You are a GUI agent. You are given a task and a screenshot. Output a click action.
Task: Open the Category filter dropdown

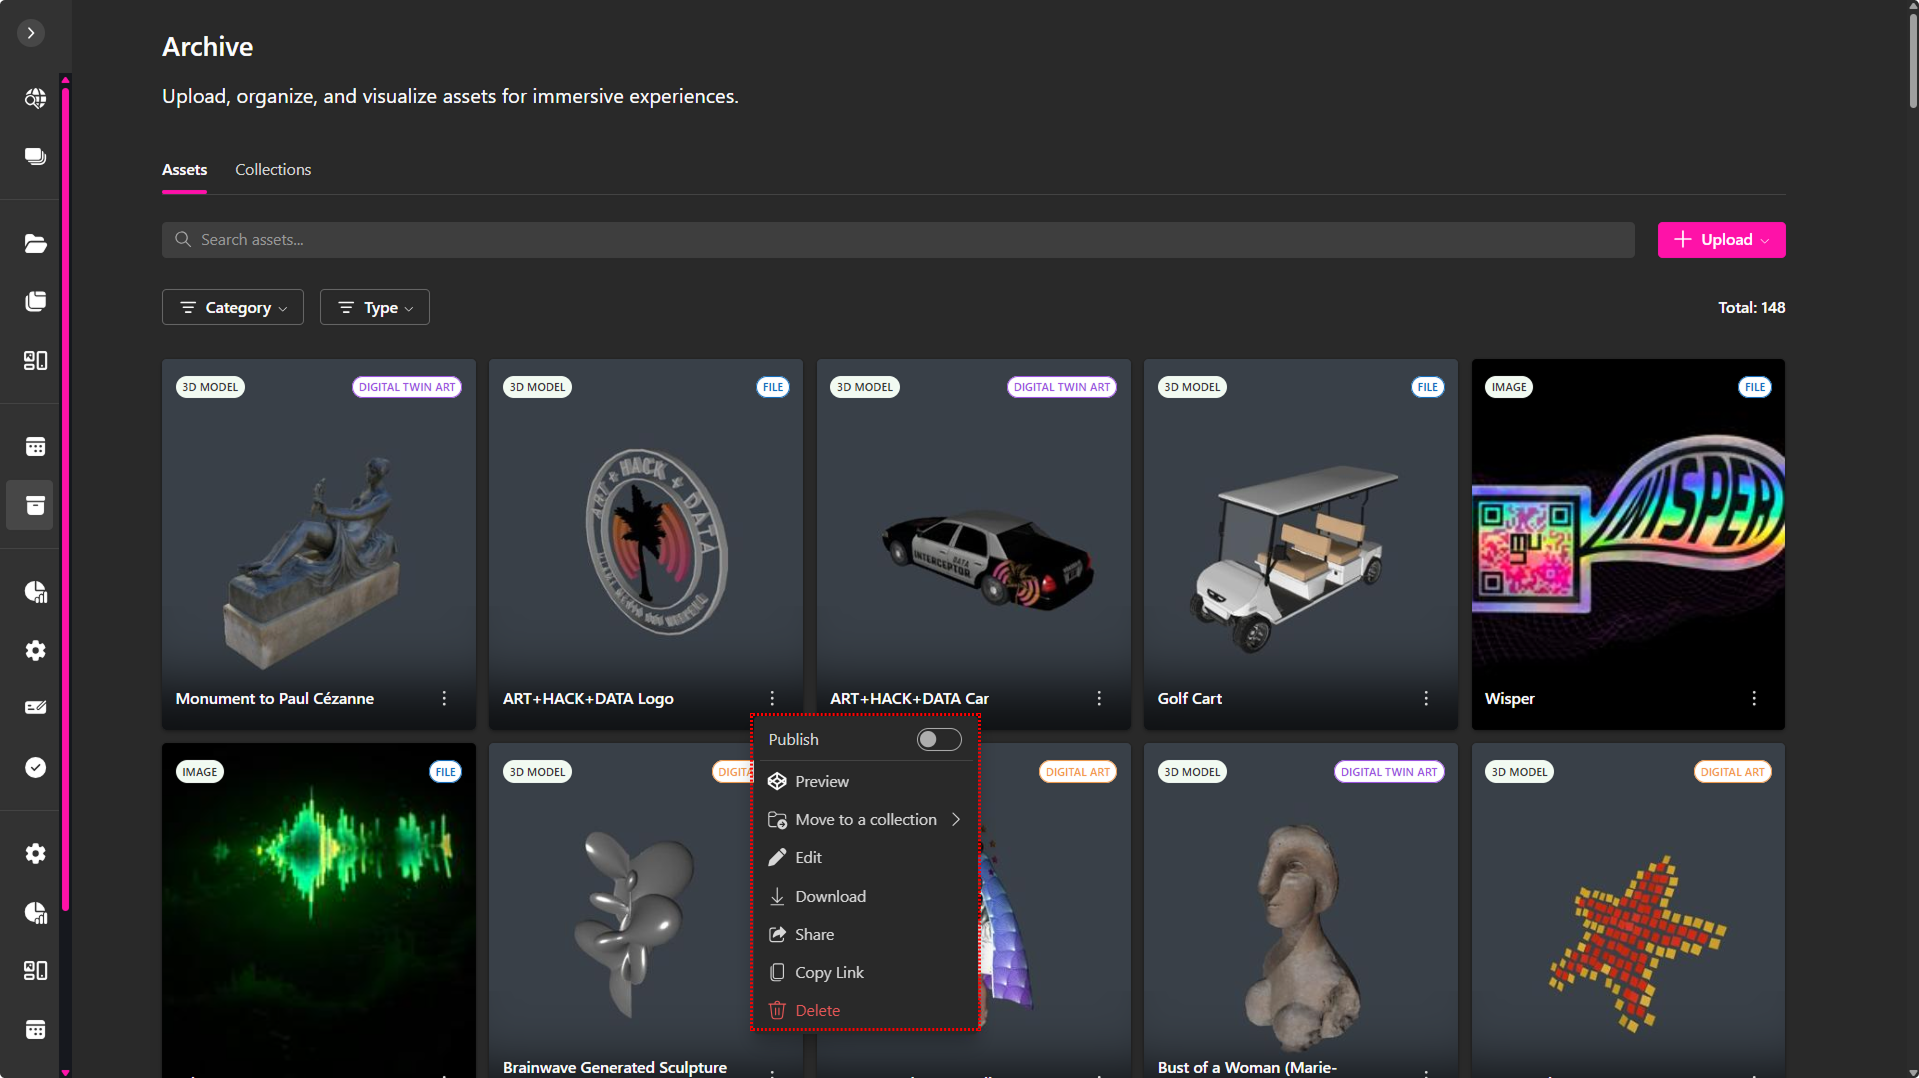coord(233,308)
